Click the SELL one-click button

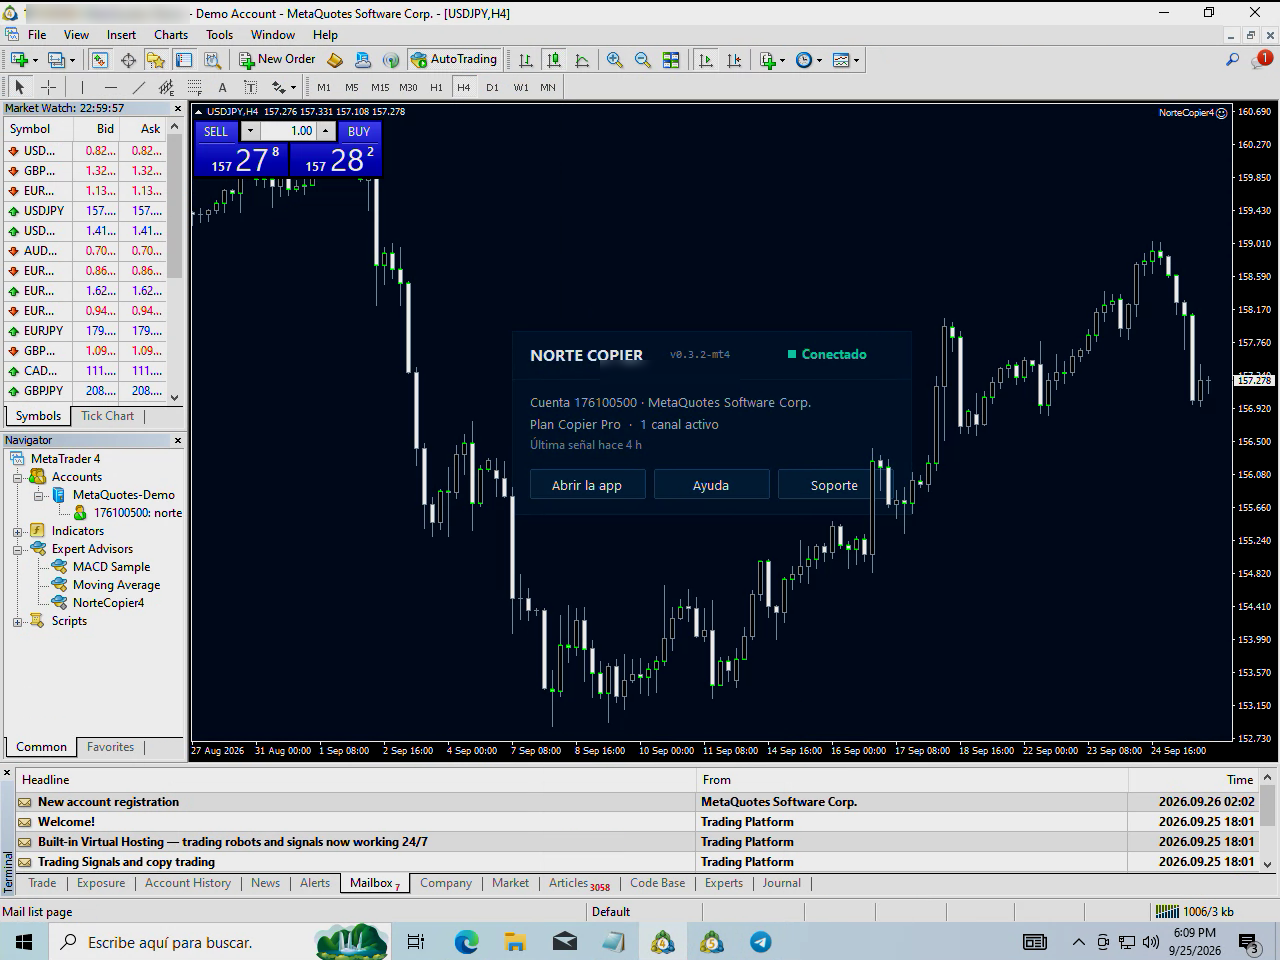tap(216, 131)
